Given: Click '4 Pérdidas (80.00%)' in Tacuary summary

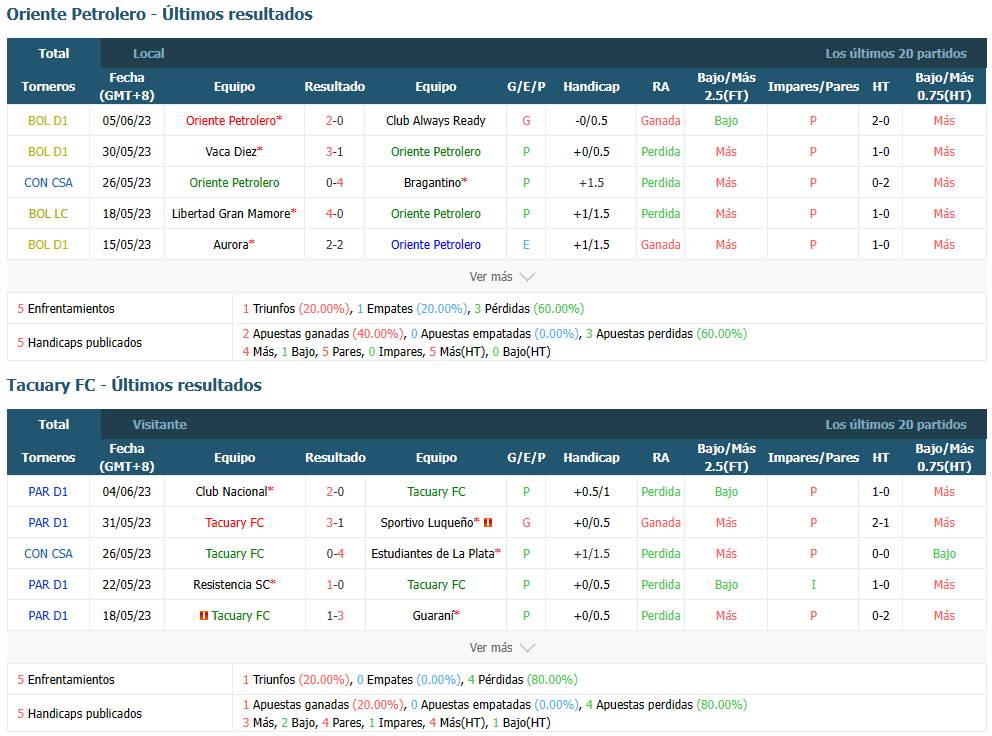Looking at the screenshot, I should (523, 679).
